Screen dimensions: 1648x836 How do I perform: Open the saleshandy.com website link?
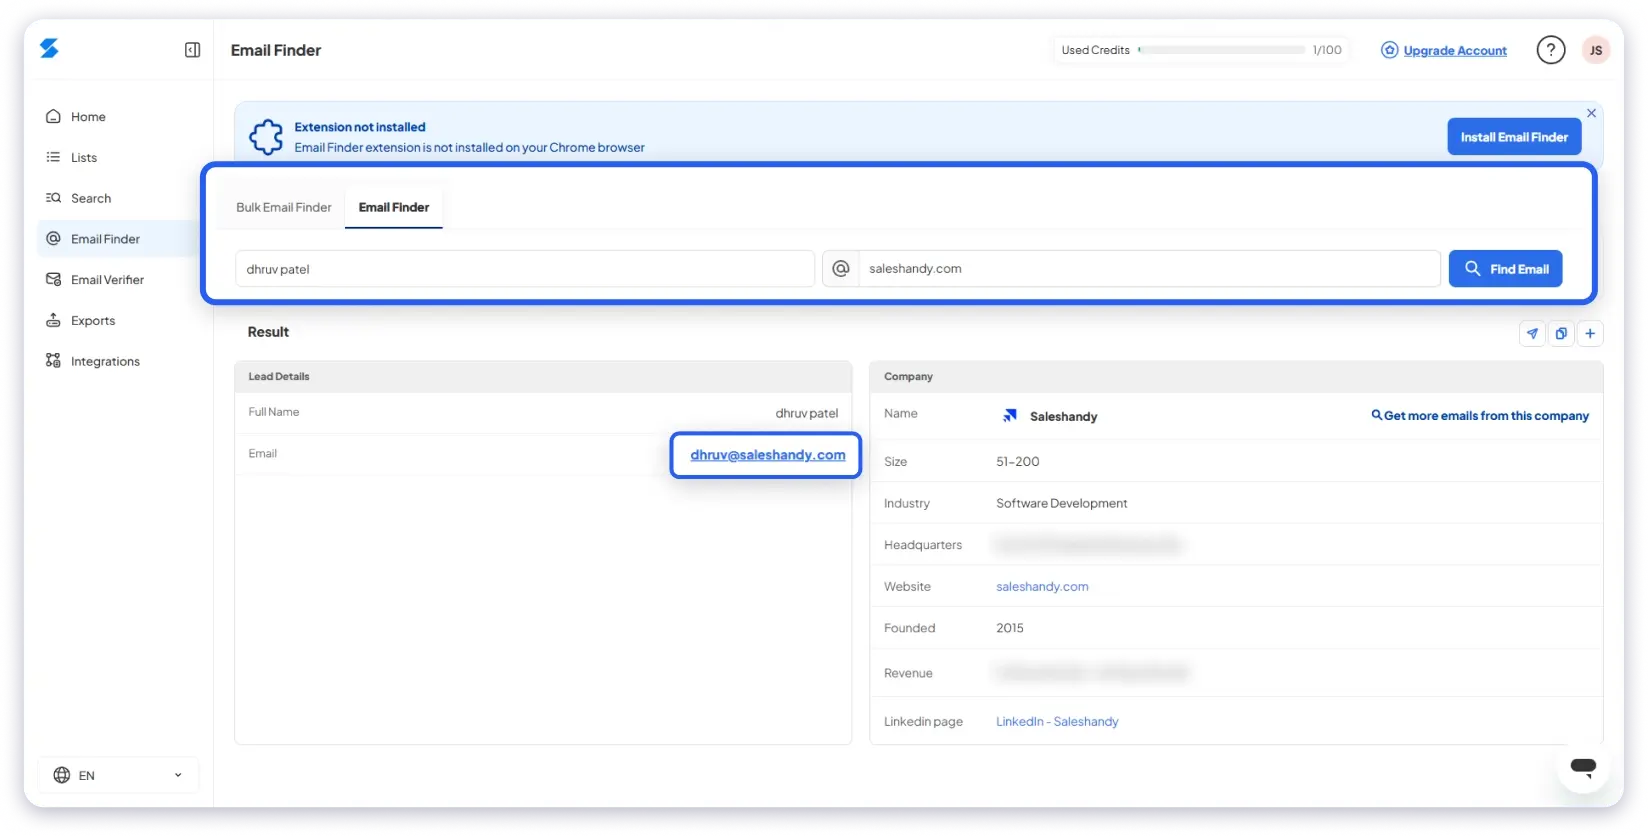[x=1042, y=587]
